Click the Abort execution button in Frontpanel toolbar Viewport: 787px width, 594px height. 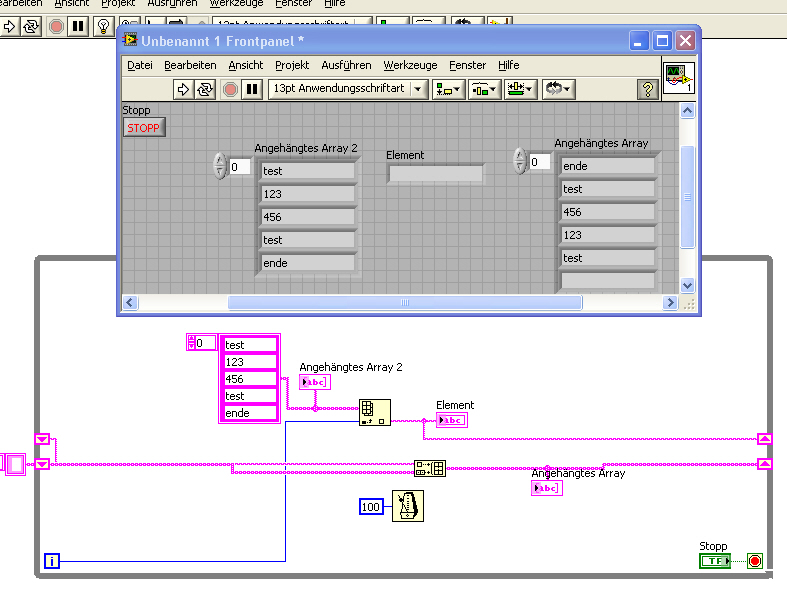tap(230, 89)
